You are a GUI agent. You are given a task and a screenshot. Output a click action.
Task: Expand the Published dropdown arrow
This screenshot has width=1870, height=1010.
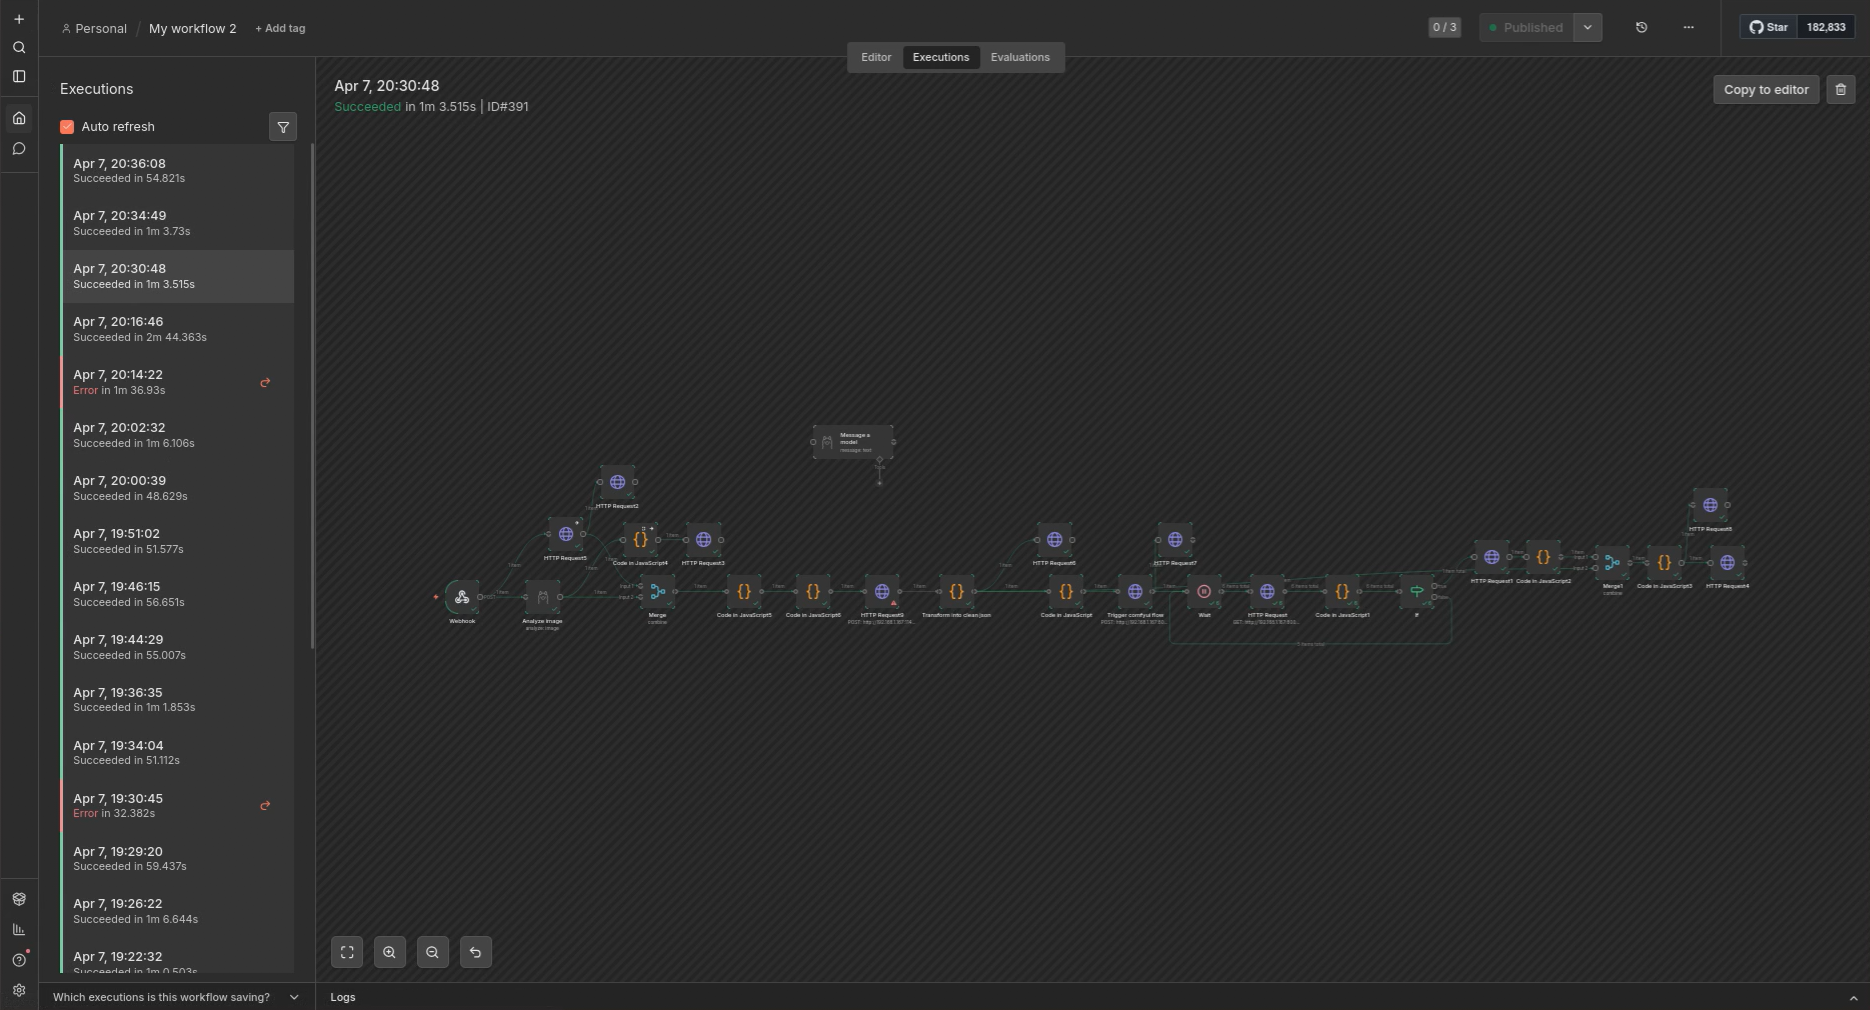click(x=1588, y=28)
